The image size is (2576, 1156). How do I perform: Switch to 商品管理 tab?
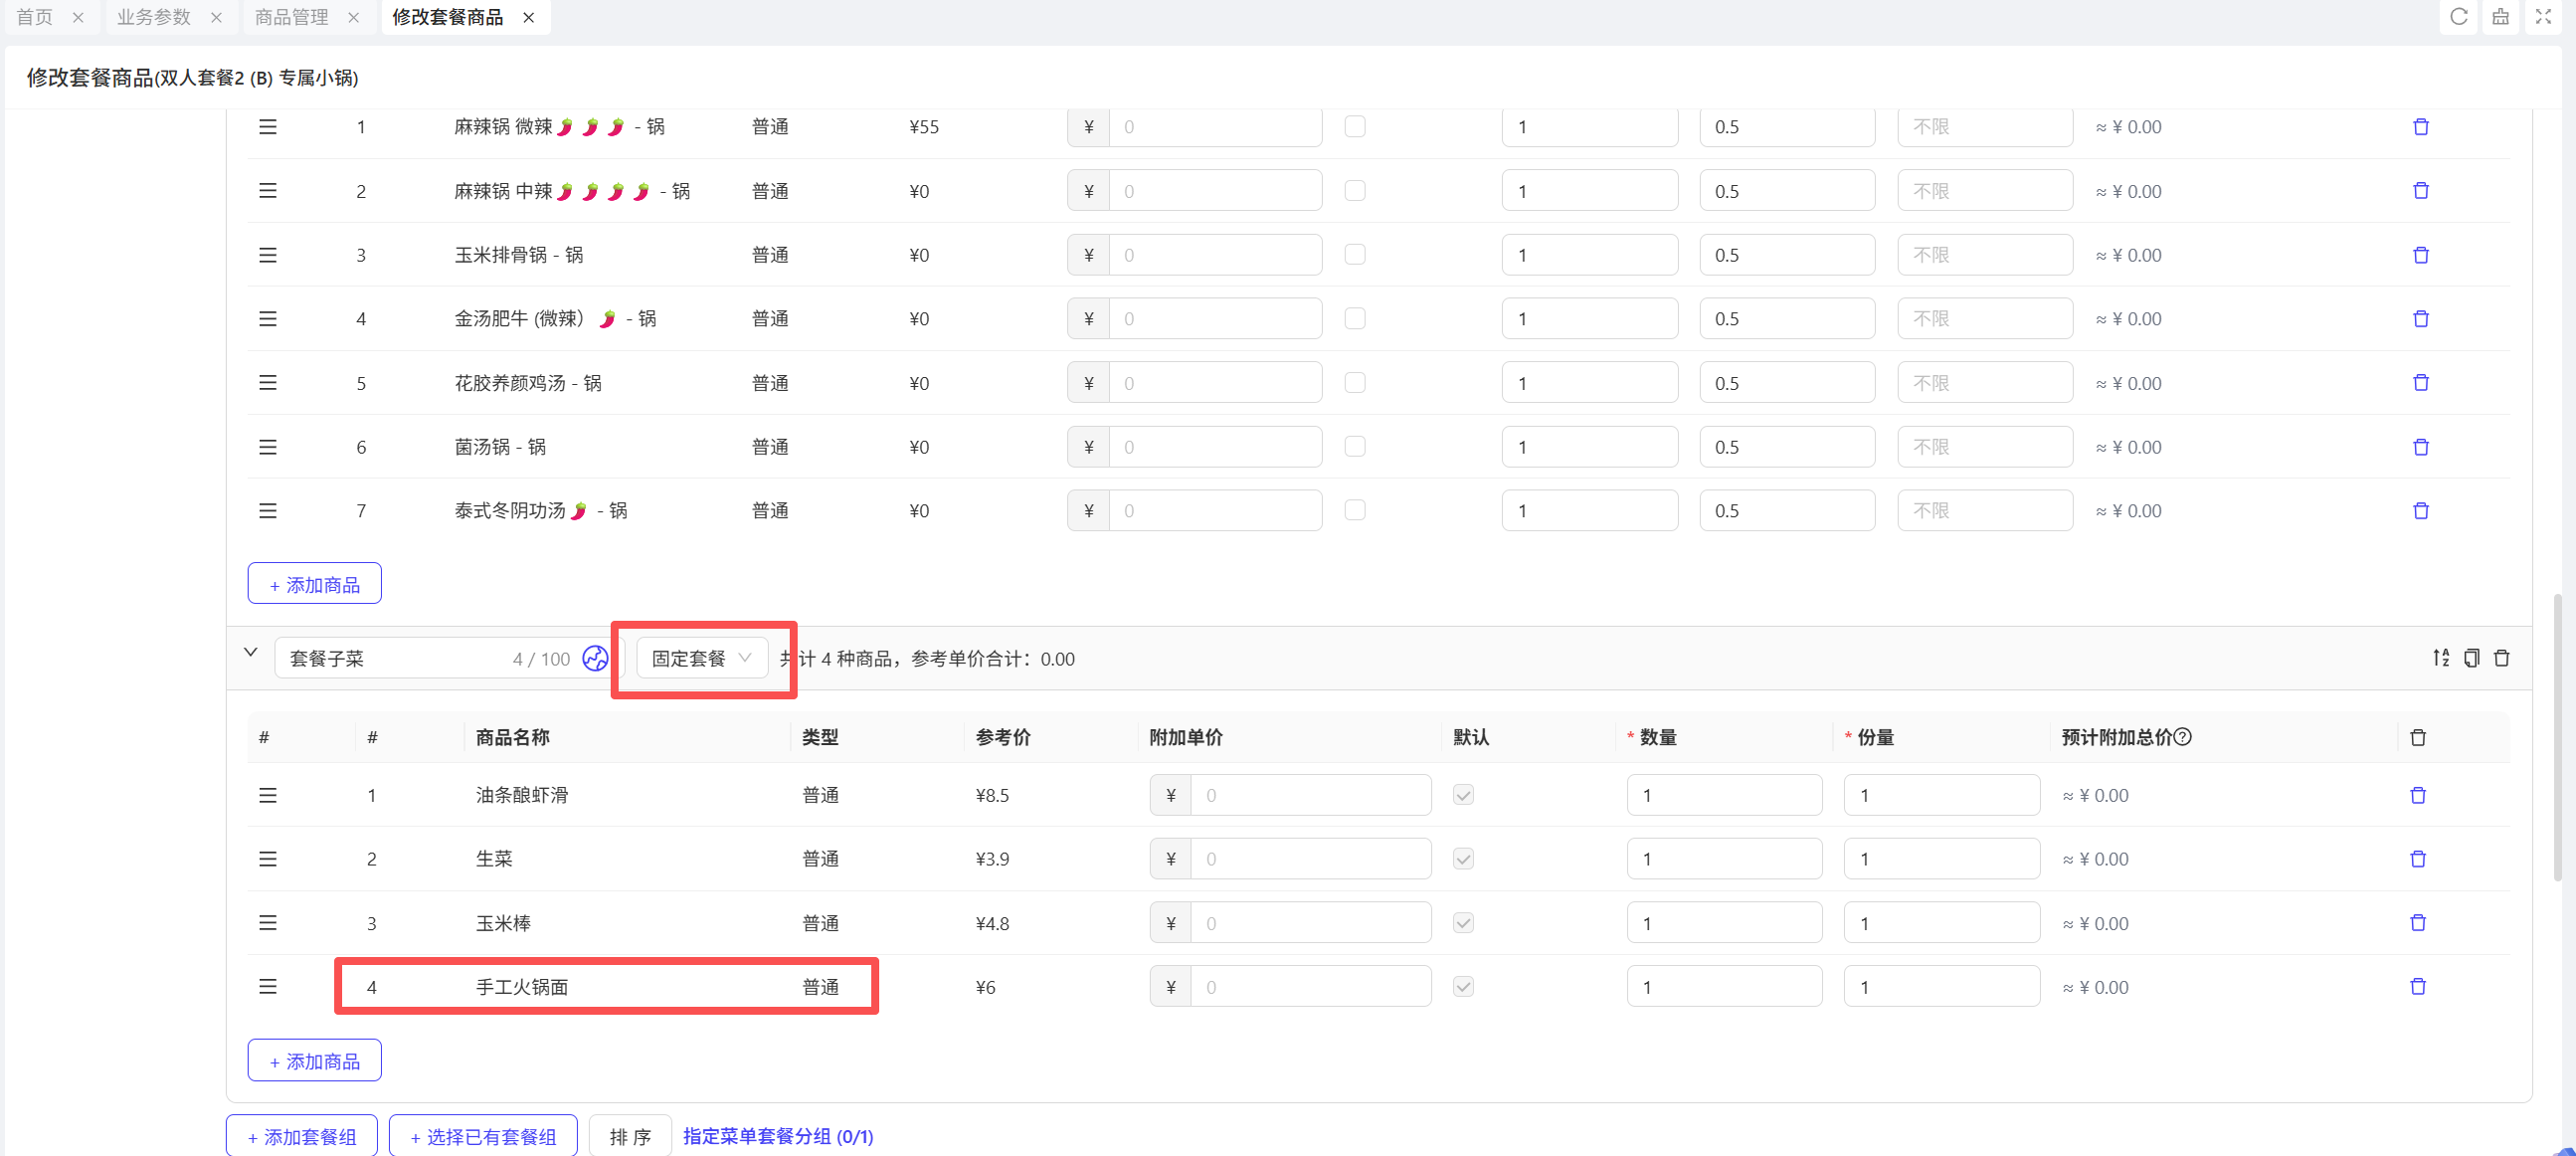coord(291,17)
